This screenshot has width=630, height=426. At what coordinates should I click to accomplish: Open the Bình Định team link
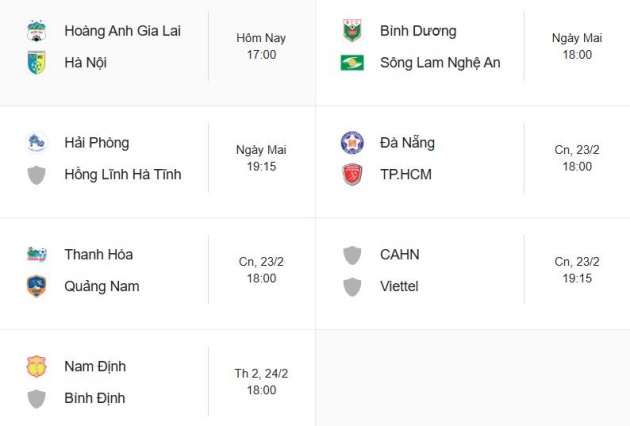(95, 398)
